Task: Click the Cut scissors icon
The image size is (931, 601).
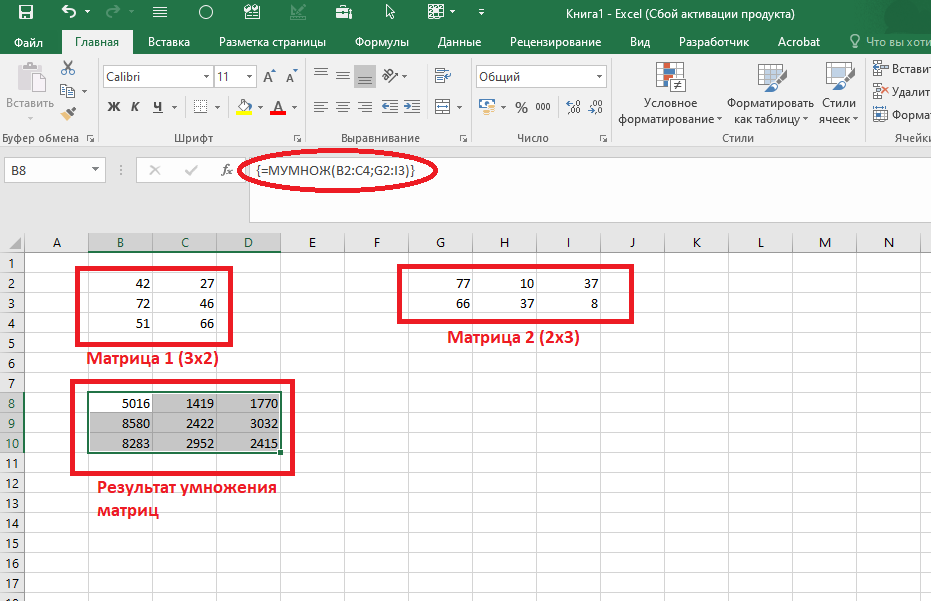Action: click(68, 68)
